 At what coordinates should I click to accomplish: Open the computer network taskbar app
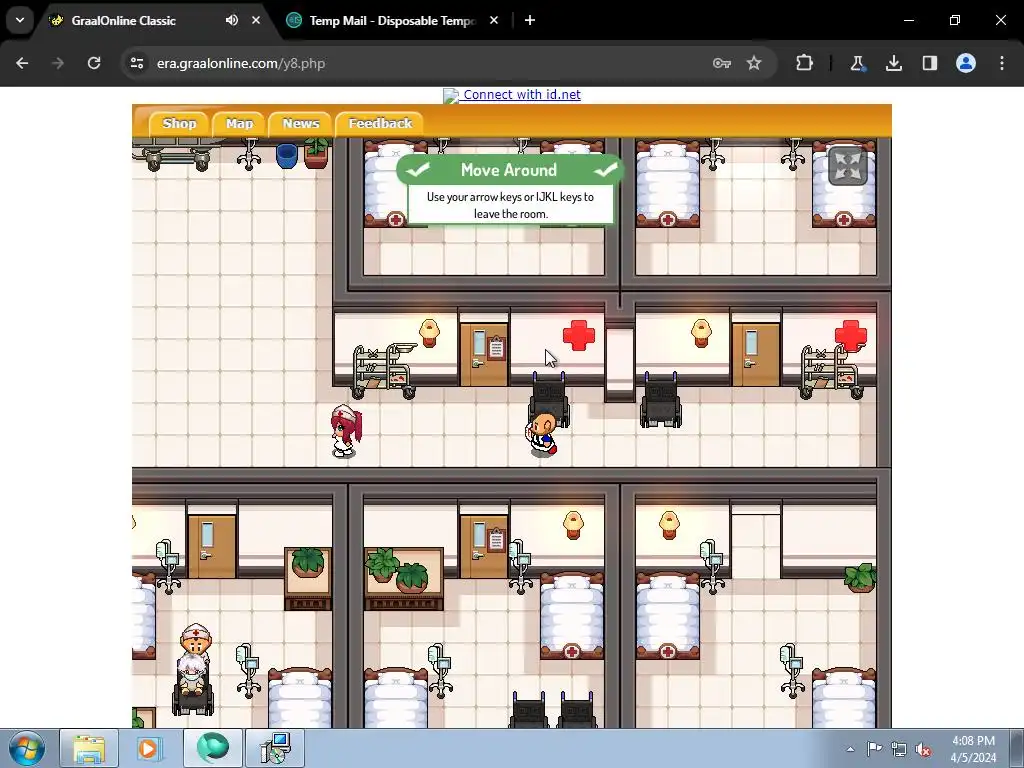[274, 748]
